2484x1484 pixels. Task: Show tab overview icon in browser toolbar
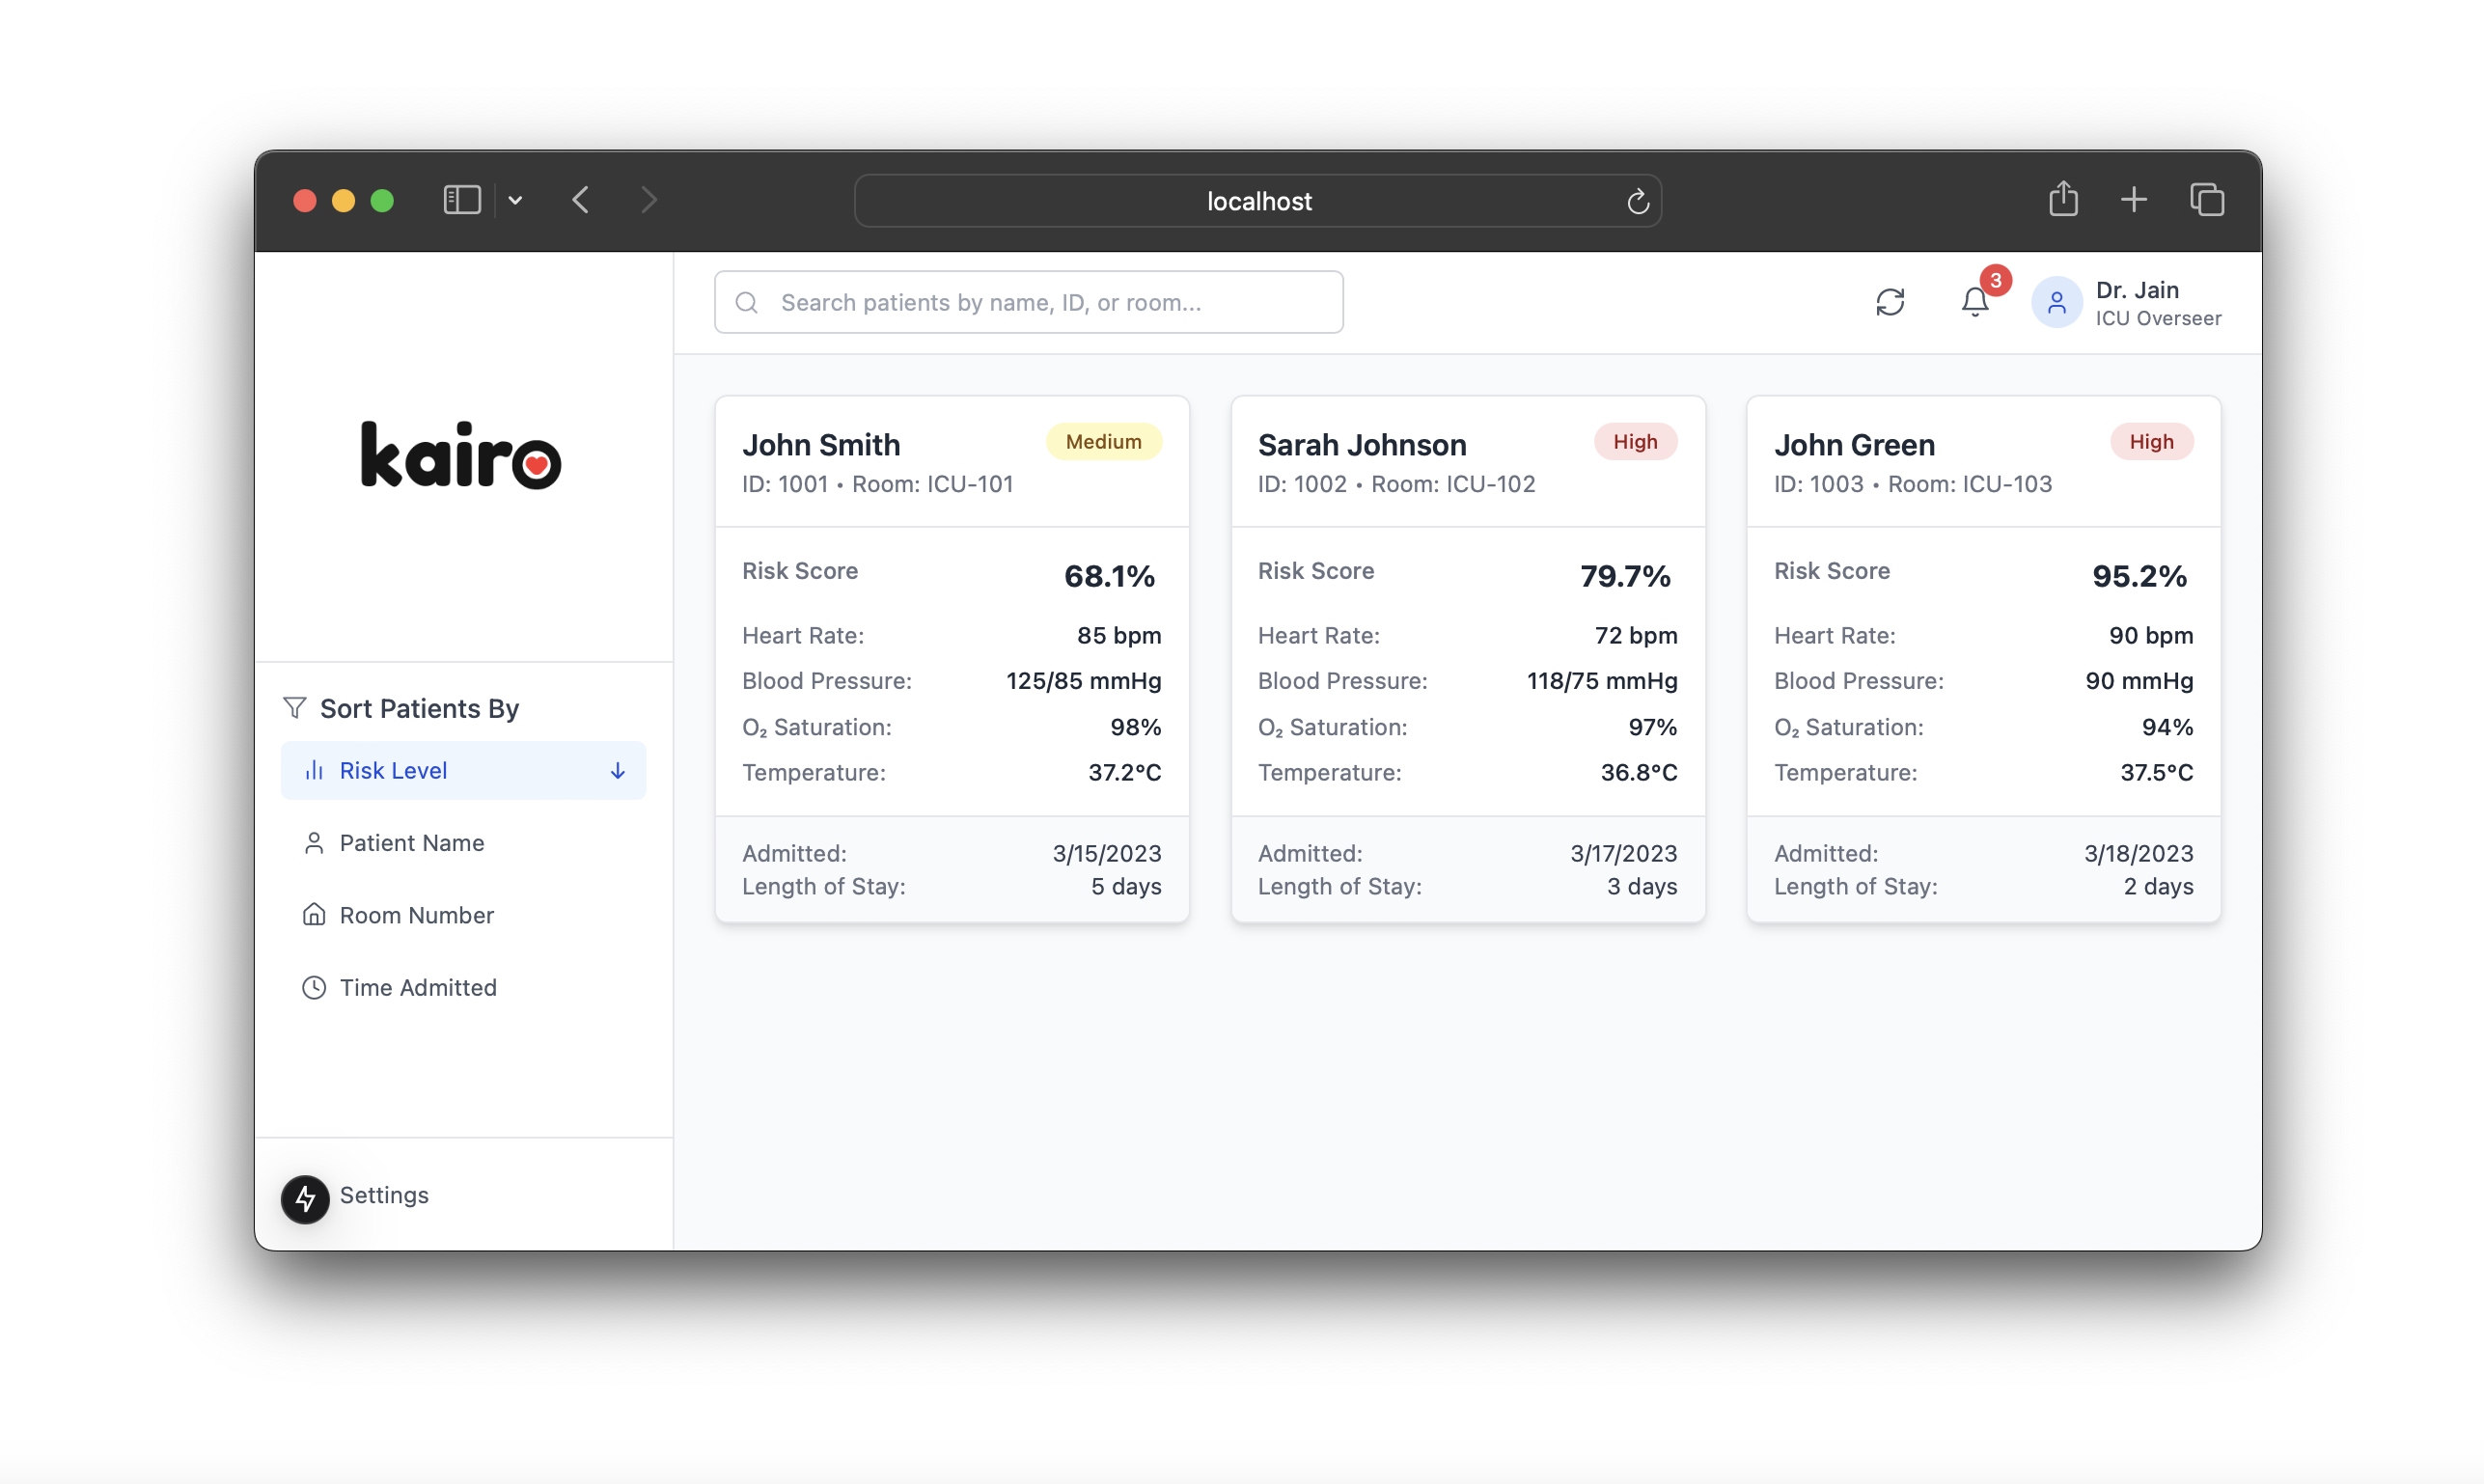click(x=2206, y=200)
